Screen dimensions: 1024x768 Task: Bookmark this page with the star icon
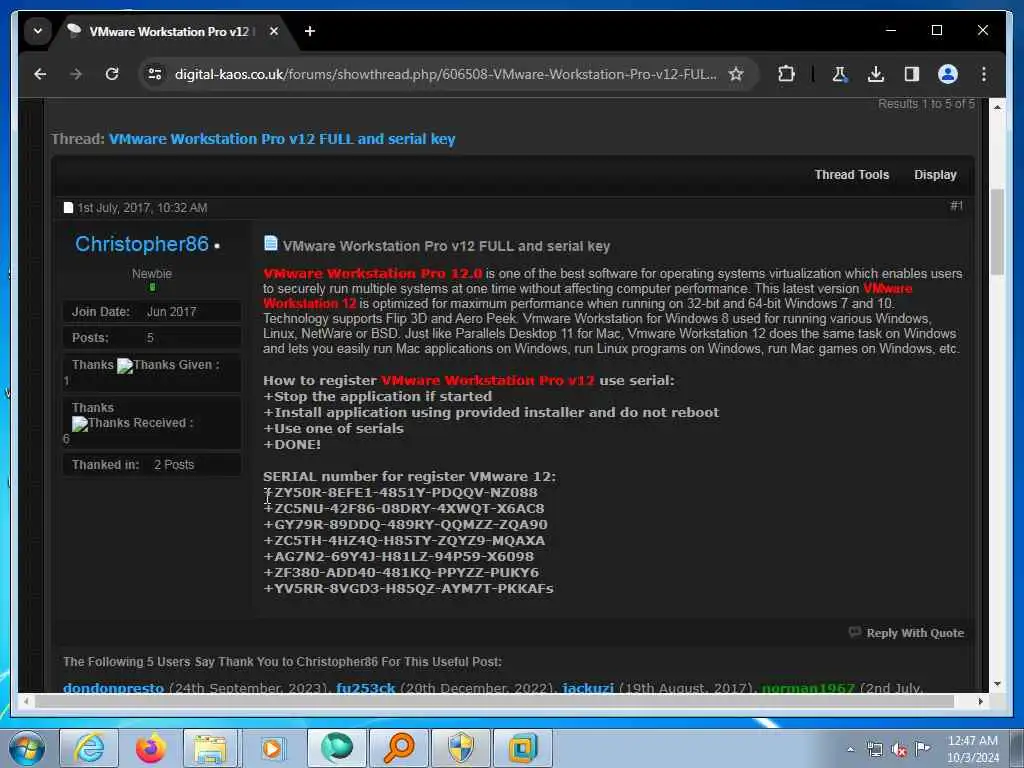736,74
